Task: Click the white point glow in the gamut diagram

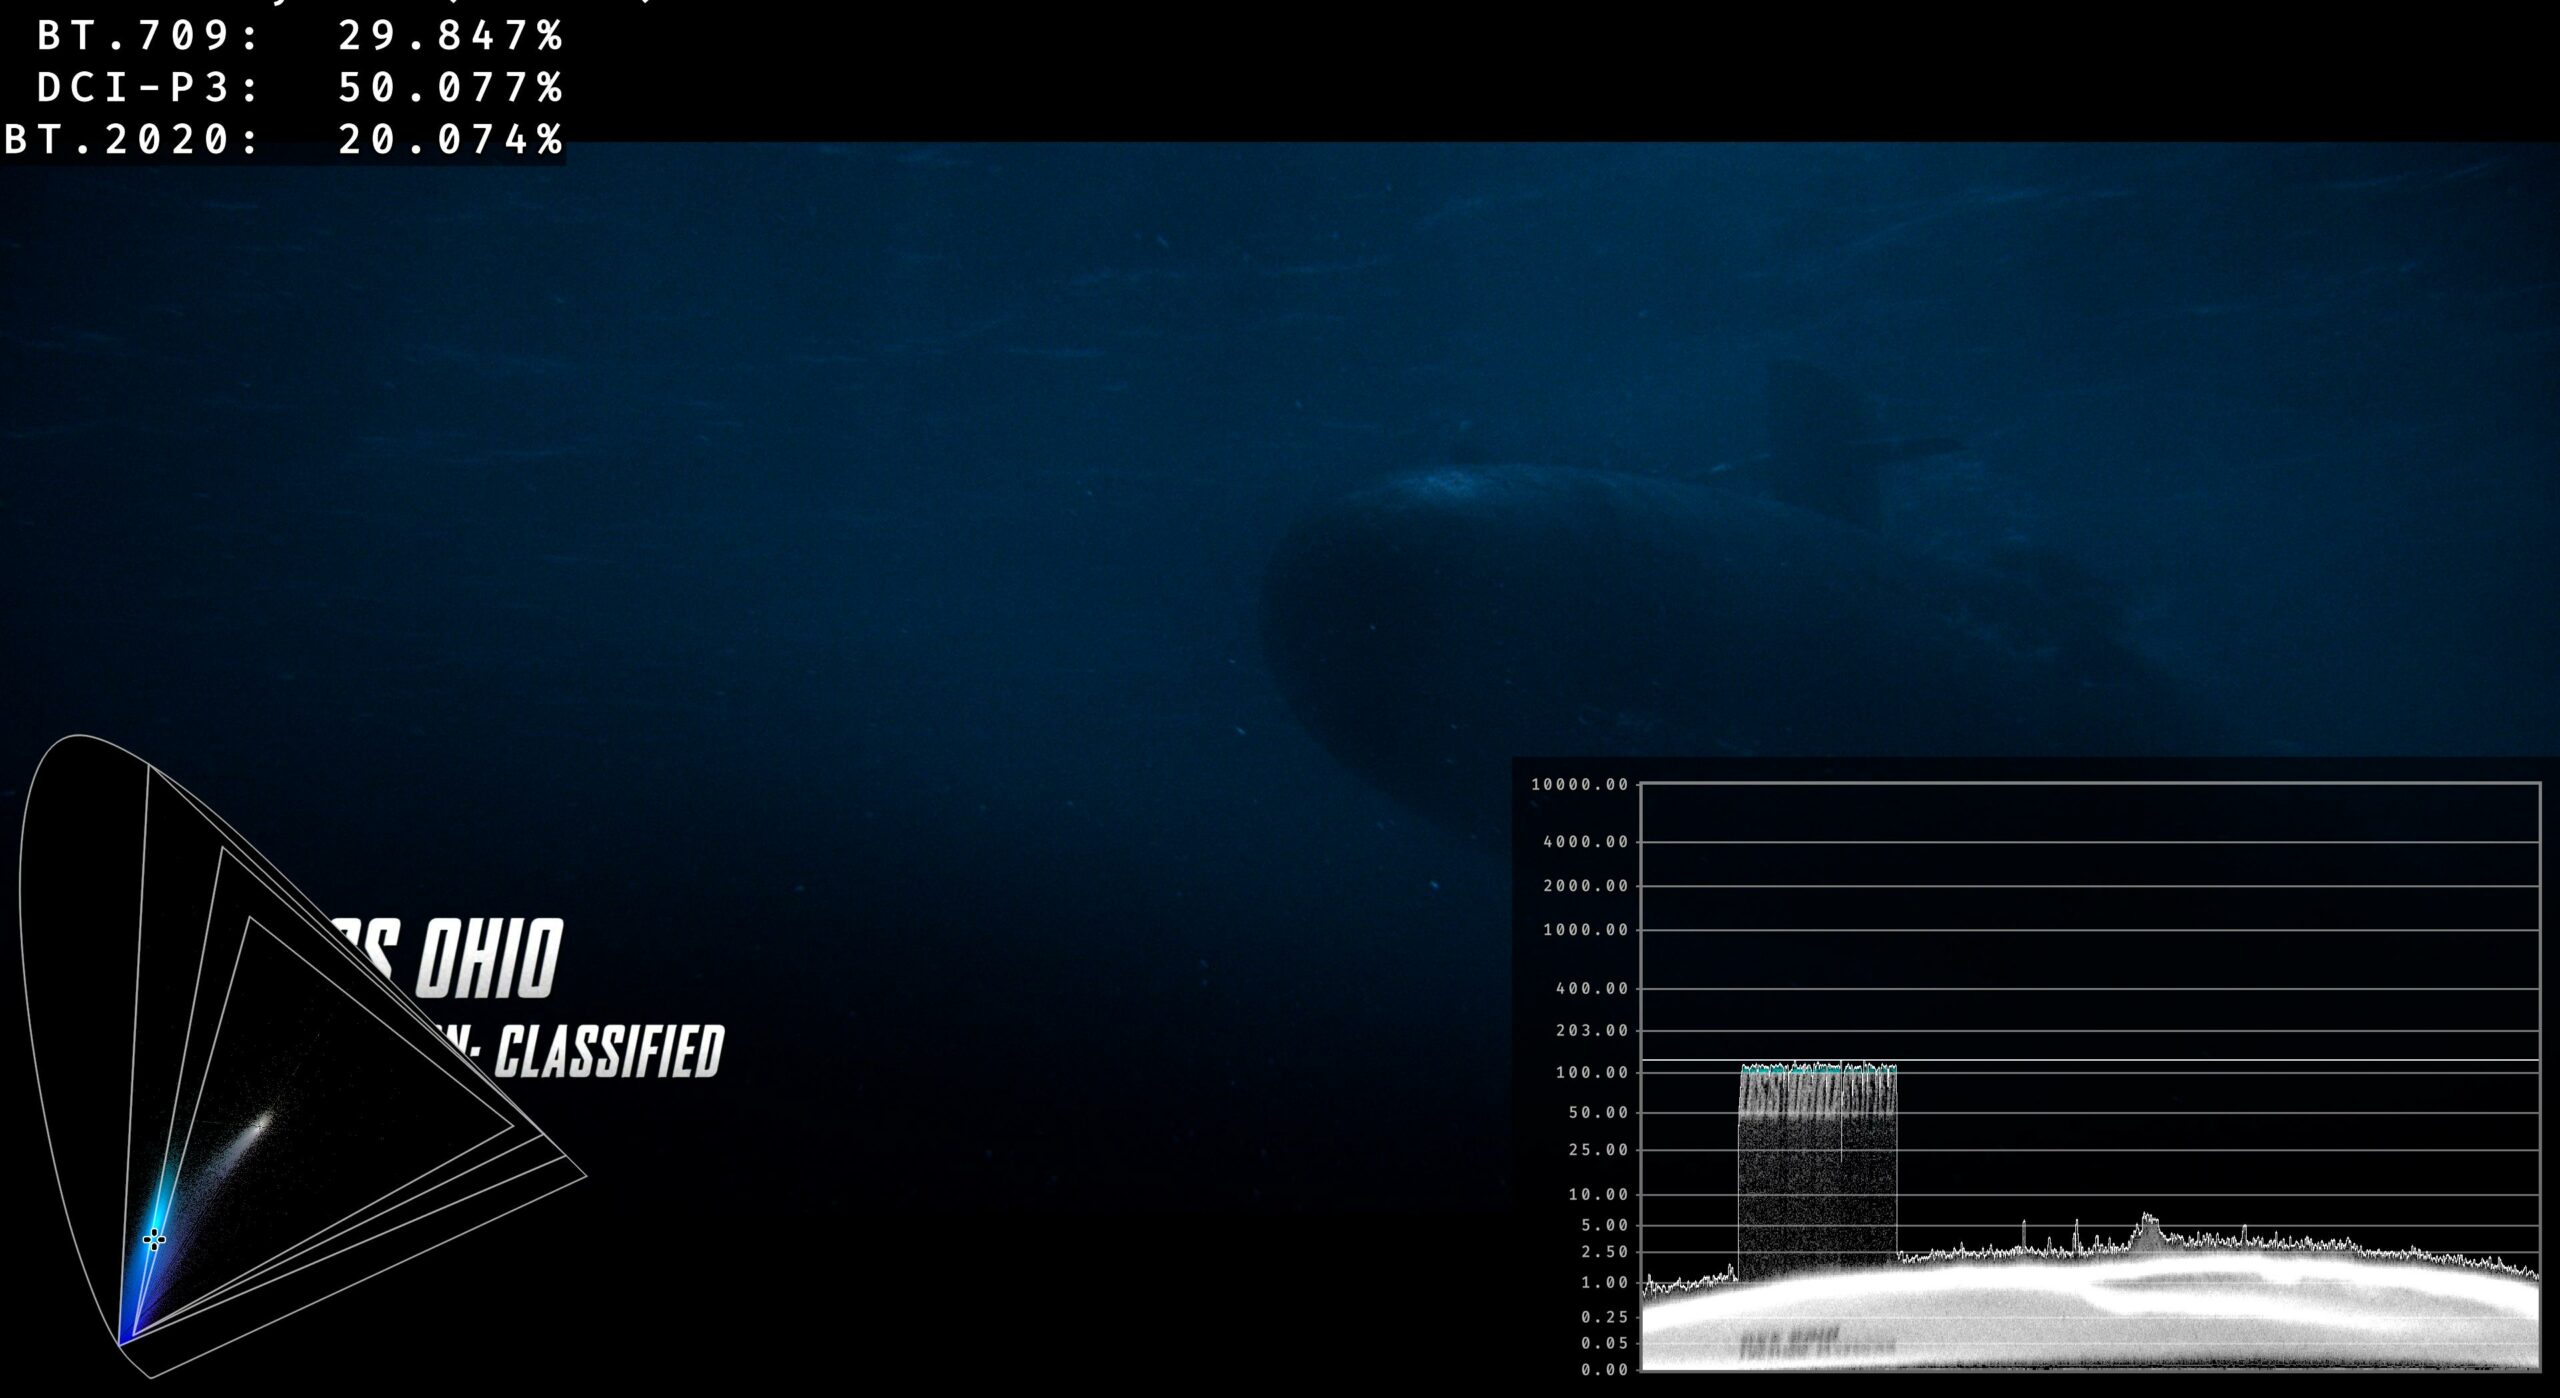Action: point(262,1124)
